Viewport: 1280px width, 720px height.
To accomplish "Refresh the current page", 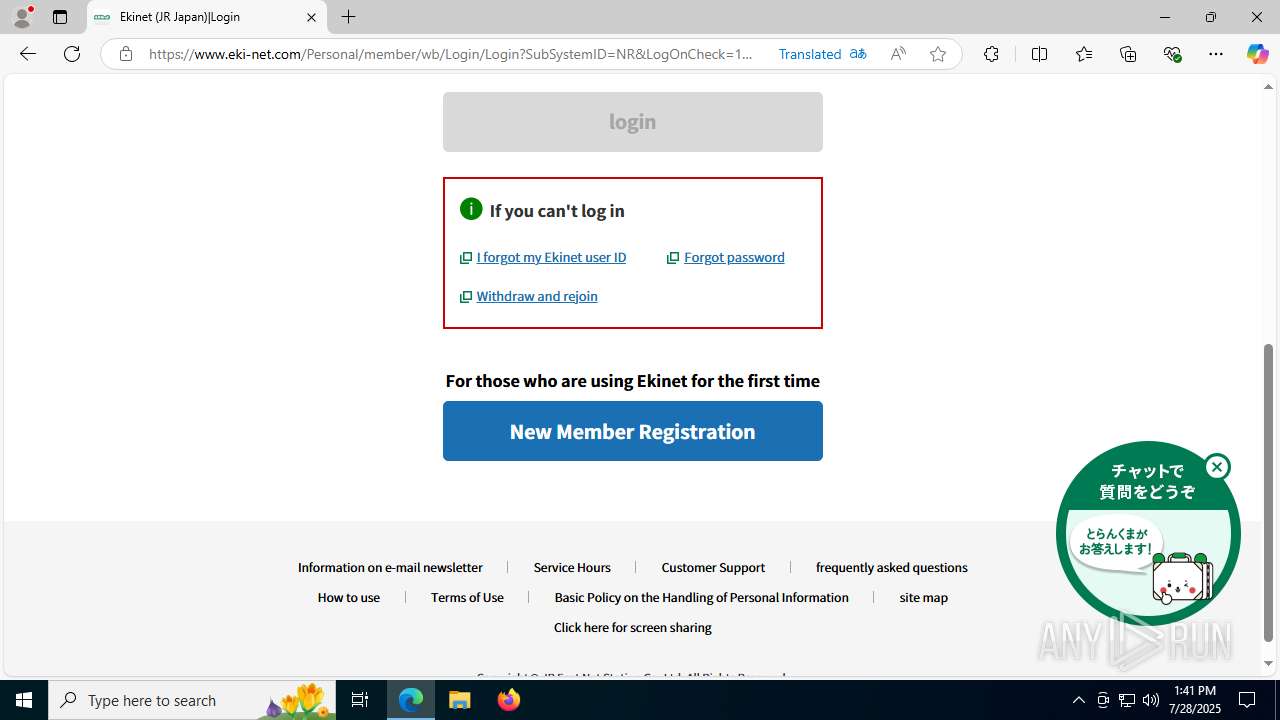I will 72,54.
